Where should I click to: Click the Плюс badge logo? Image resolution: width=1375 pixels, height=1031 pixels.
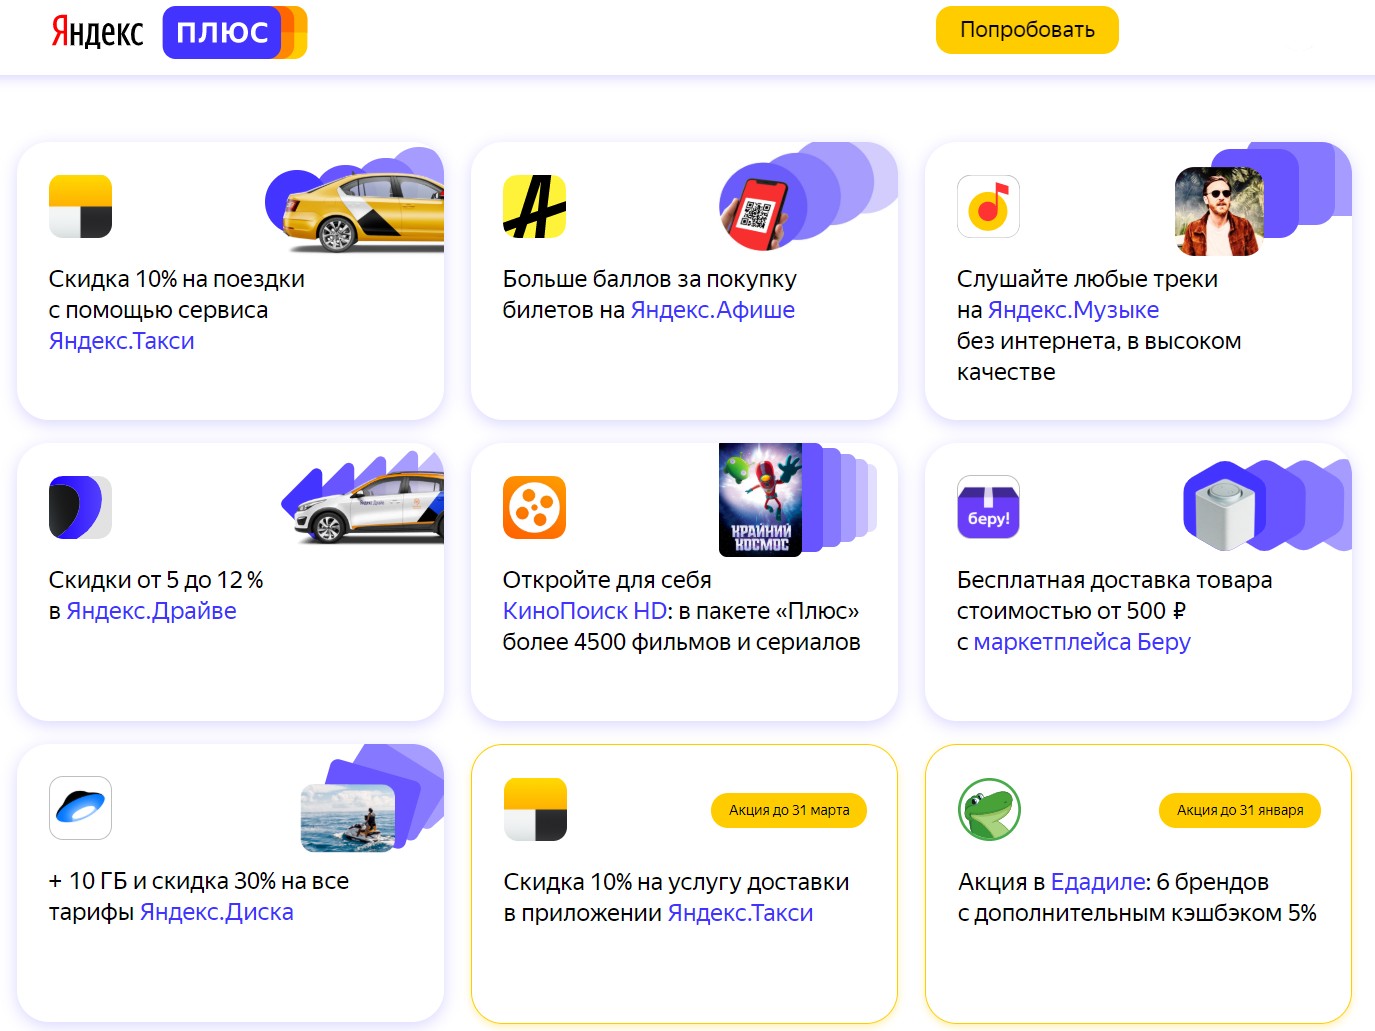pos(234,32)
